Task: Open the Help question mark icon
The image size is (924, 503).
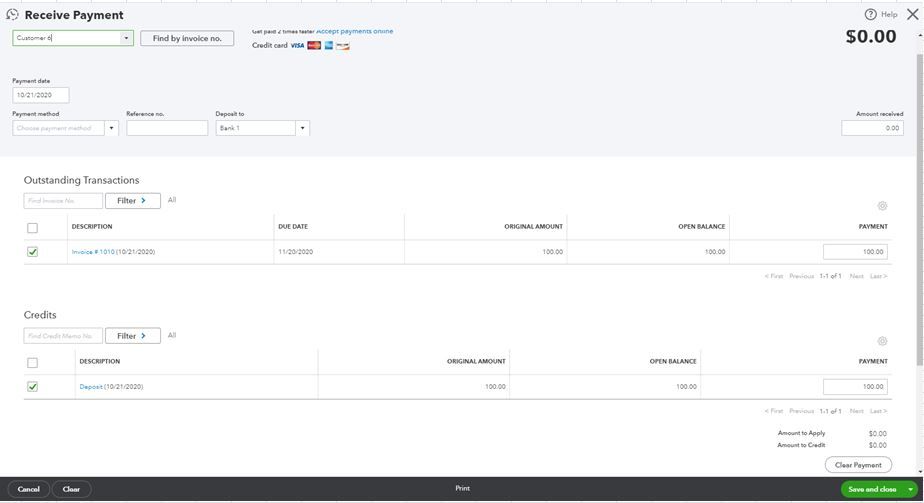Action: tap(870, 14)
